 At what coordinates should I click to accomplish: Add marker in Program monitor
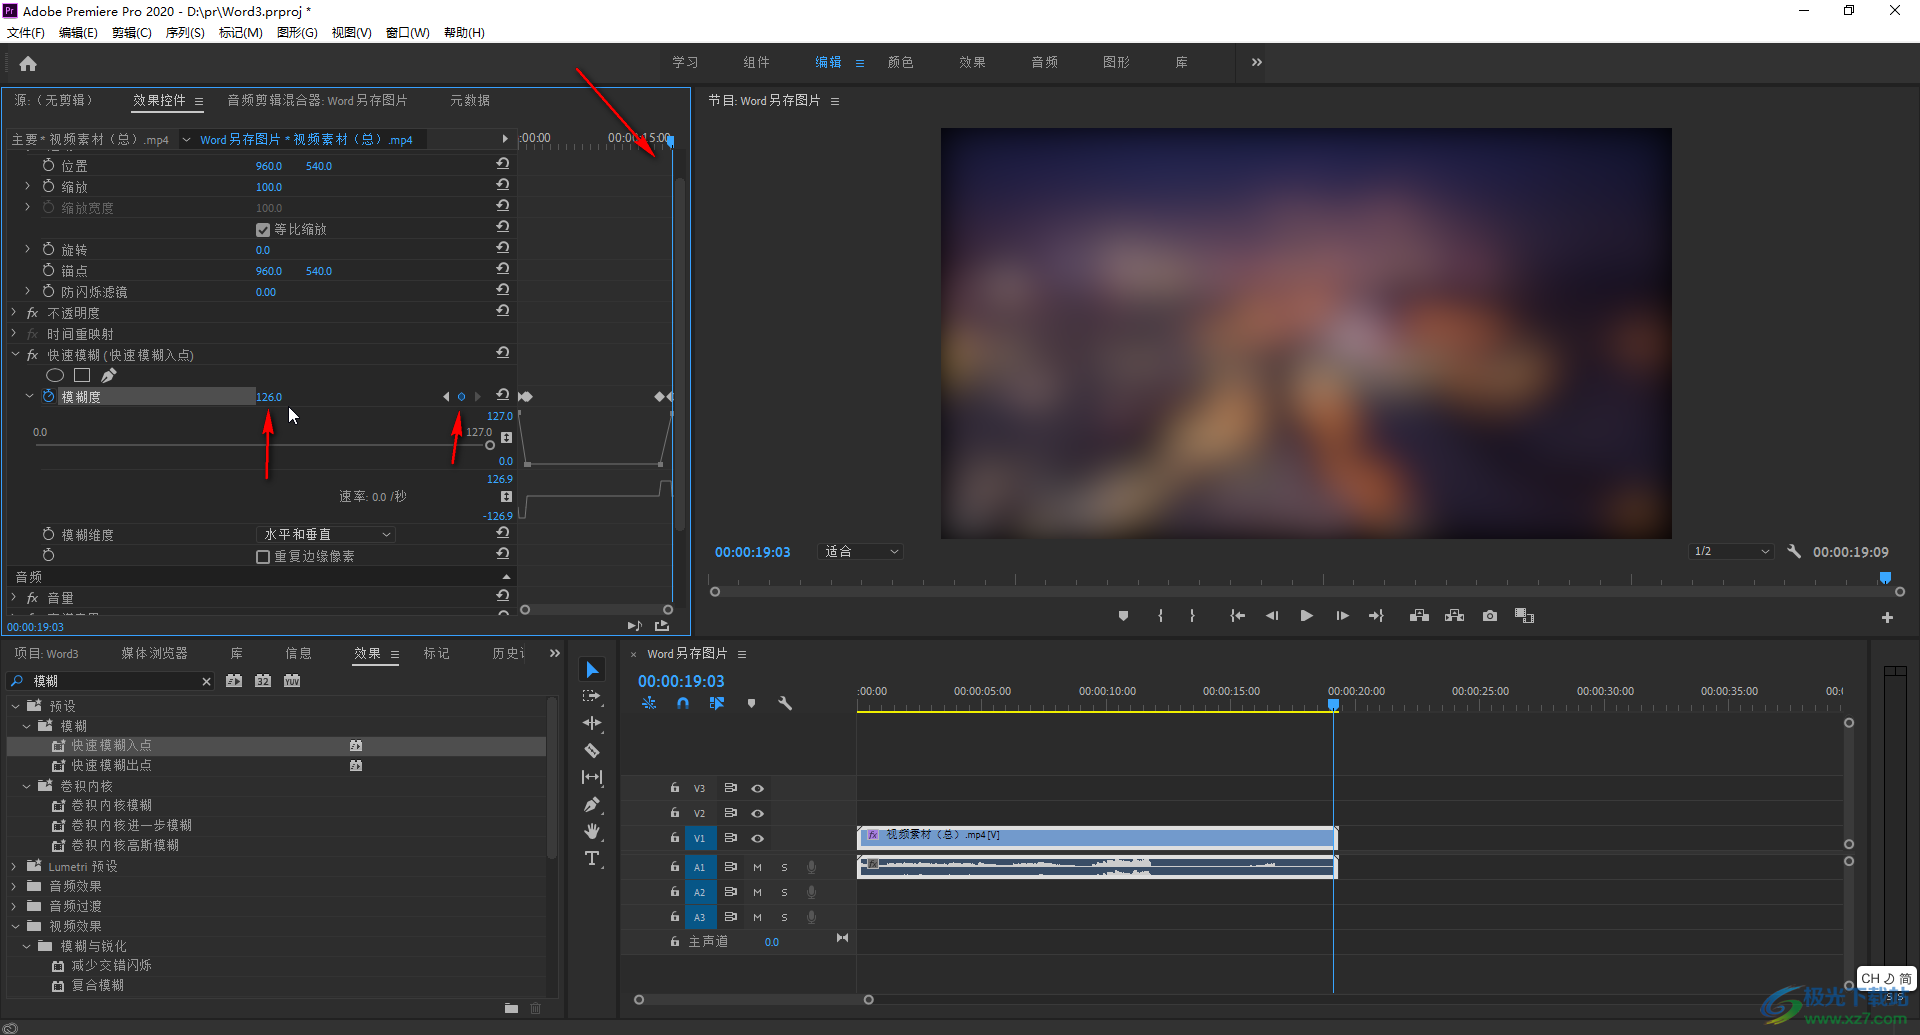1123,616
